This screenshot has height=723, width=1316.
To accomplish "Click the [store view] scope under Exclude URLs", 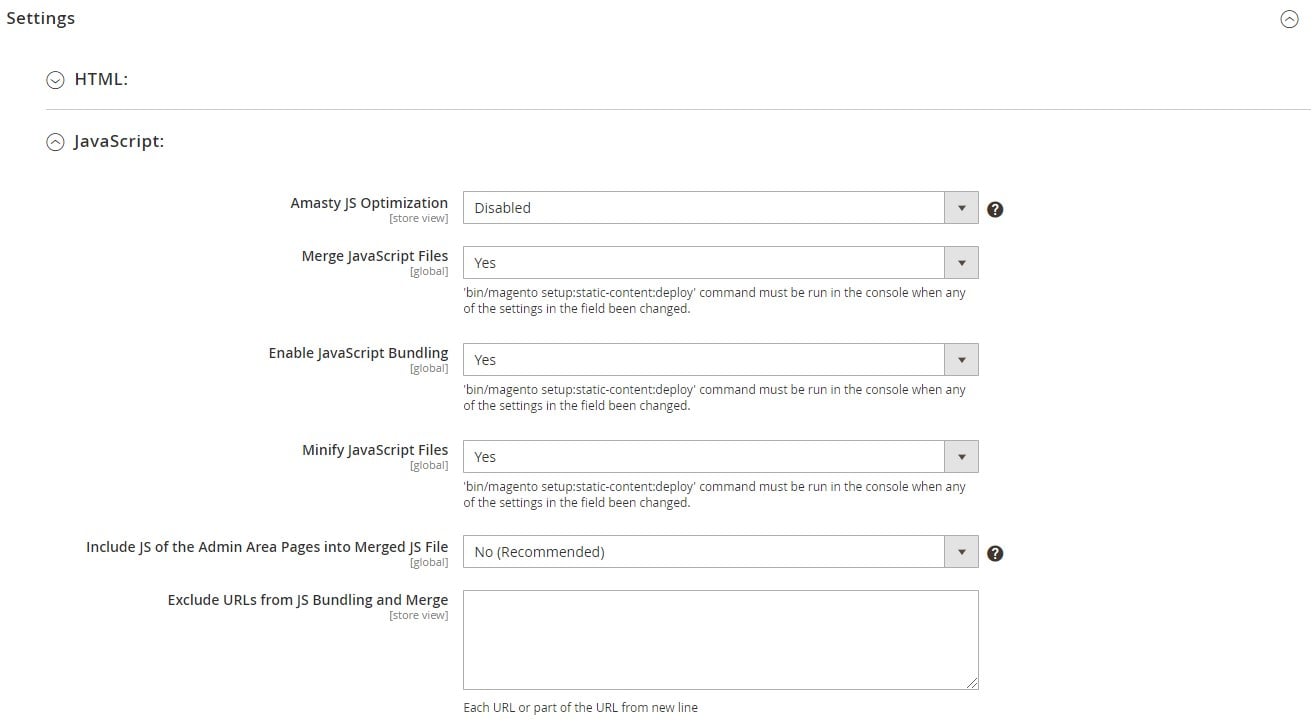I will point(419,616).
